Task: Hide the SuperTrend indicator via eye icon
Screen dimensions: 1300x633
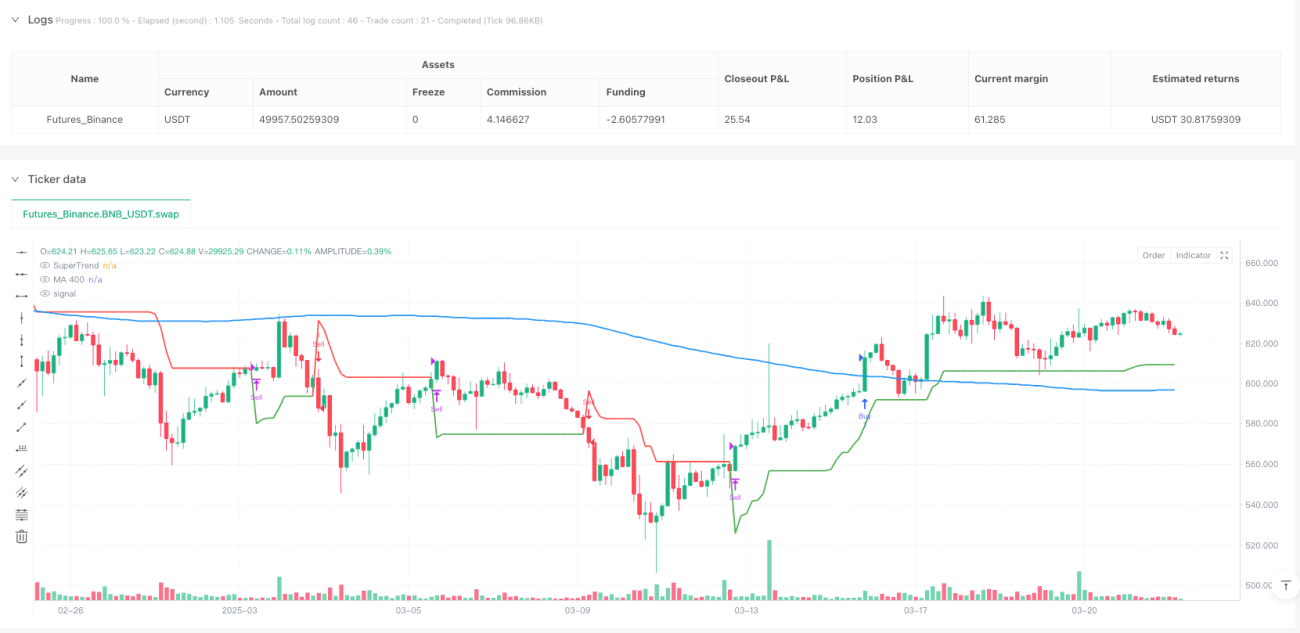Action: tap(44, 265)
